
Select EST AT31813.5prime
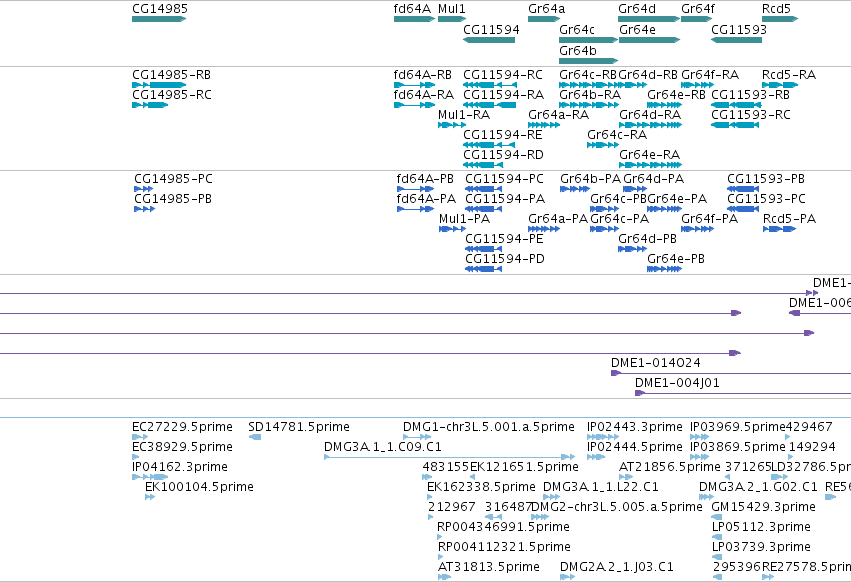(444, 577)
